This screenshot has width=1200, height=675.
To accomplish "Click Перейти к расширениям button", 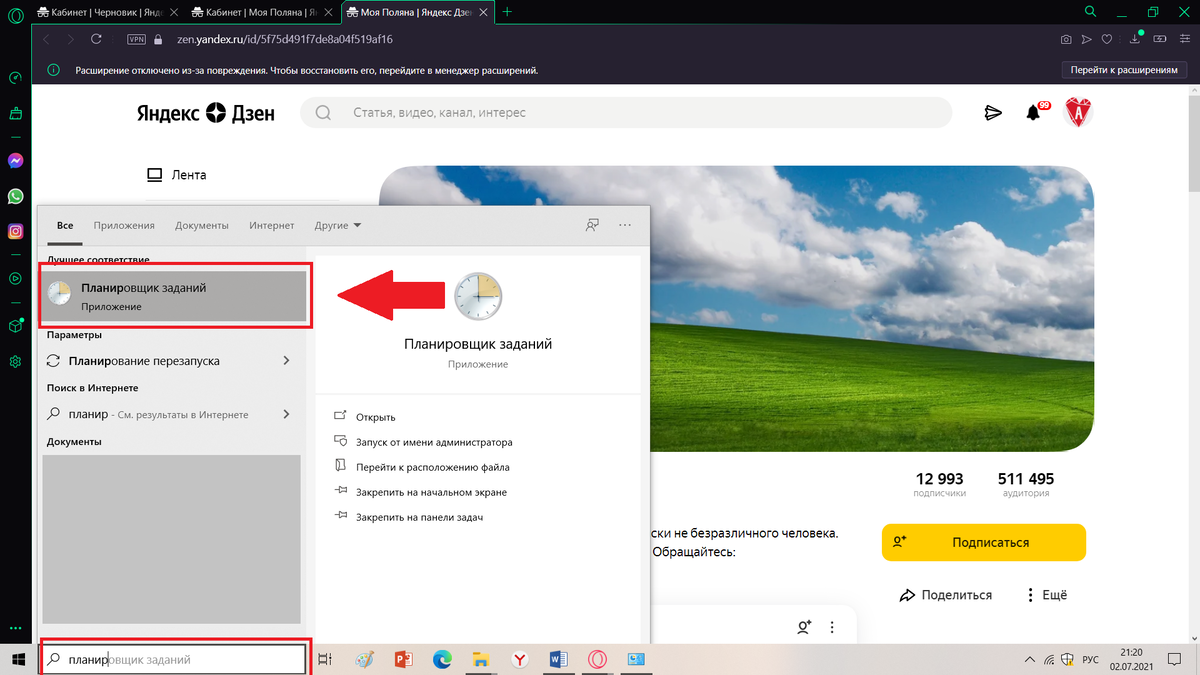I will coord(1124,70).
